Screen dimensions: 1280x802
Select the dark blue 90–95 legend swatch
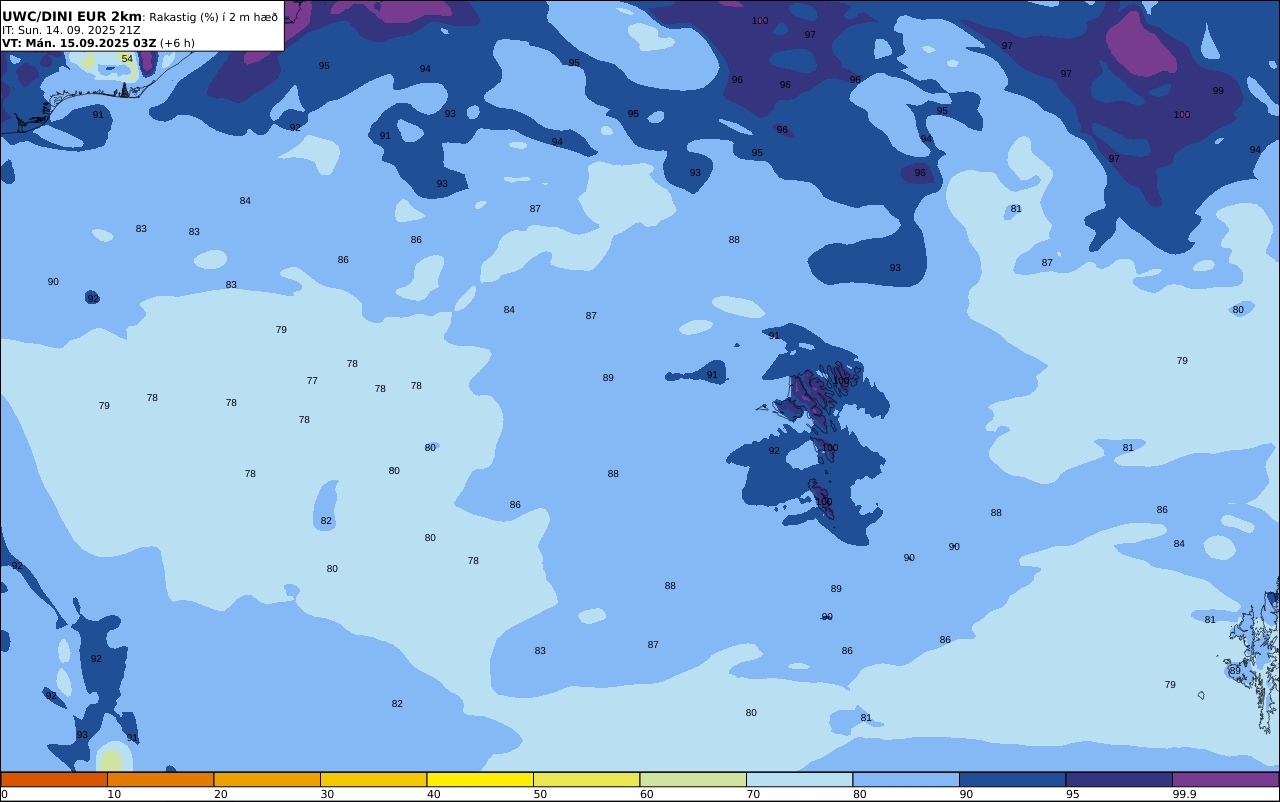pyautogui.click(x=1012, y=779)
